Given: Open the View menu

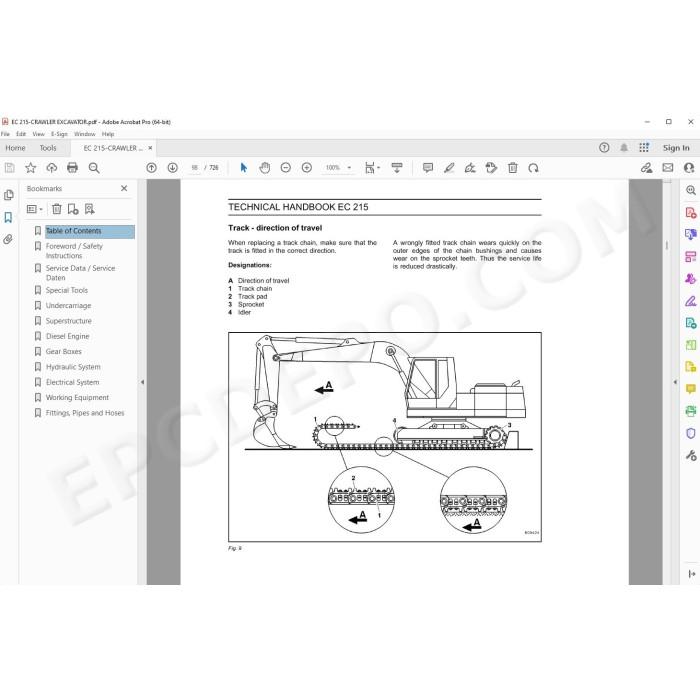Looking at the screenshot, I should [x=38, y=134].
